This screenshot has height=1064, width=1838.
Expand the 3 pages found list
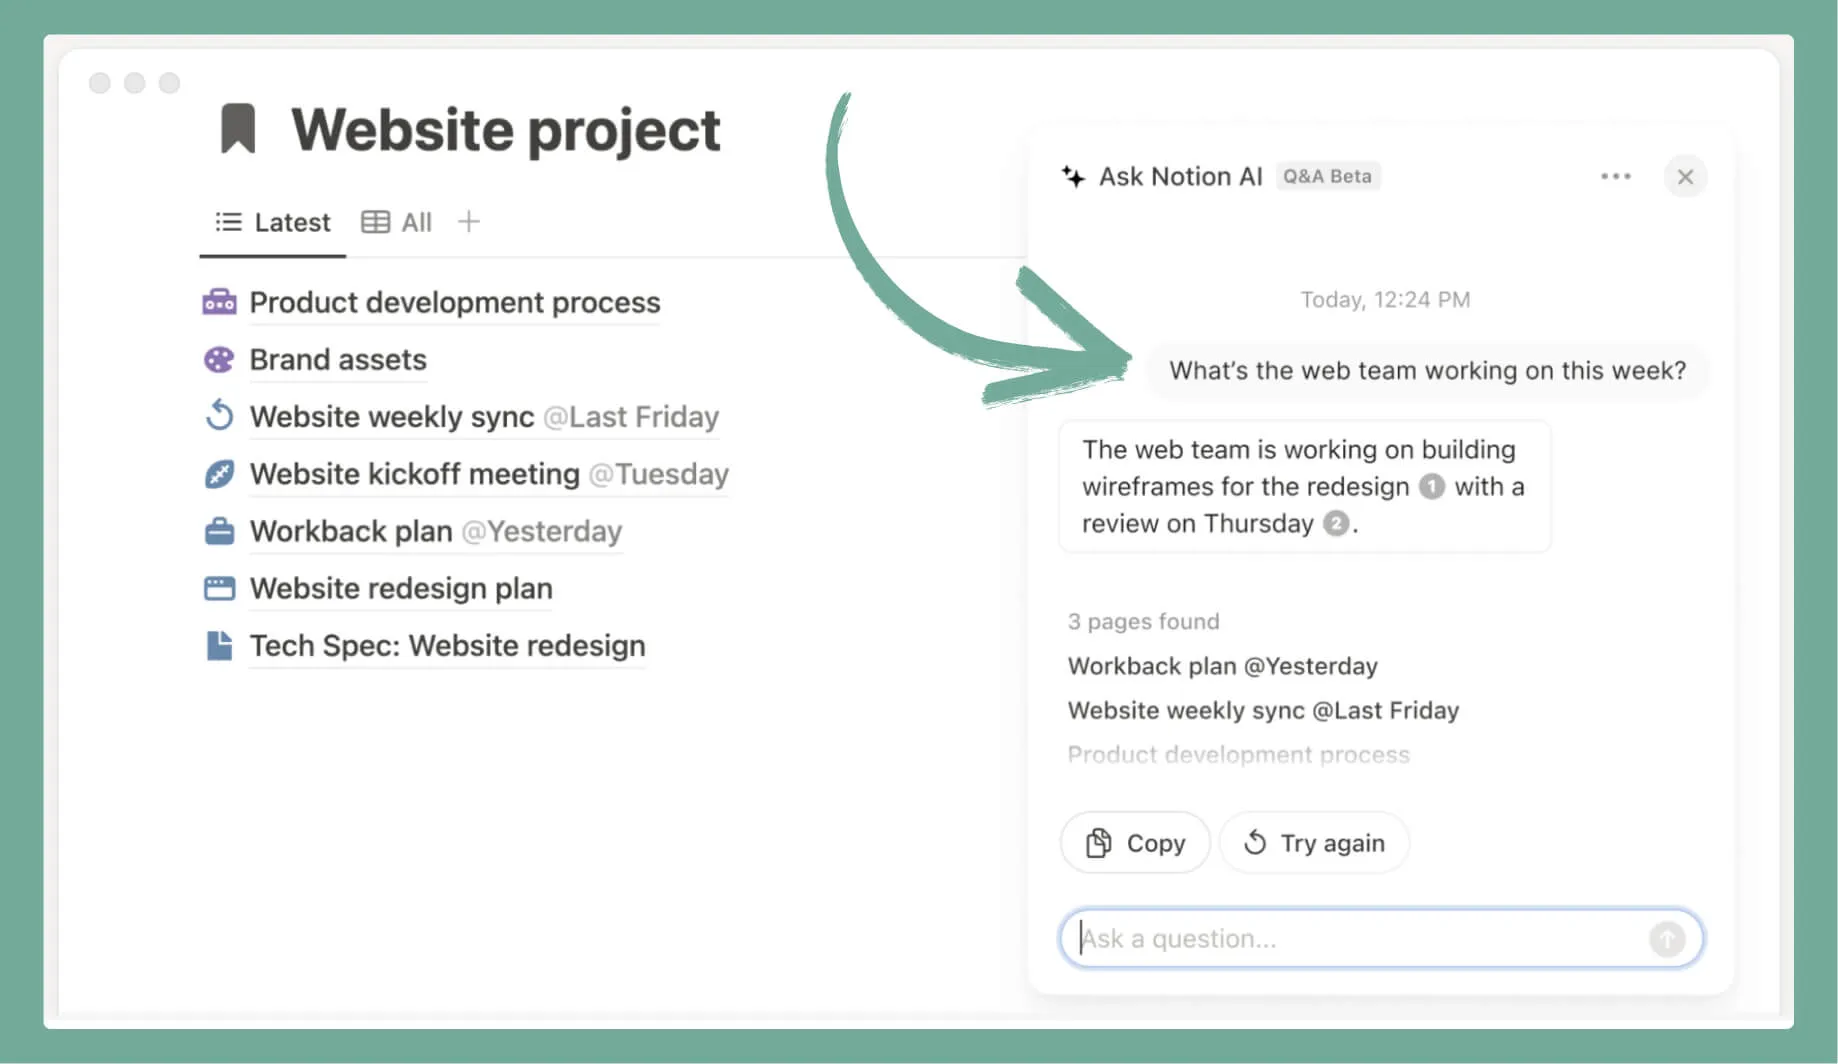coord(1143,621)
